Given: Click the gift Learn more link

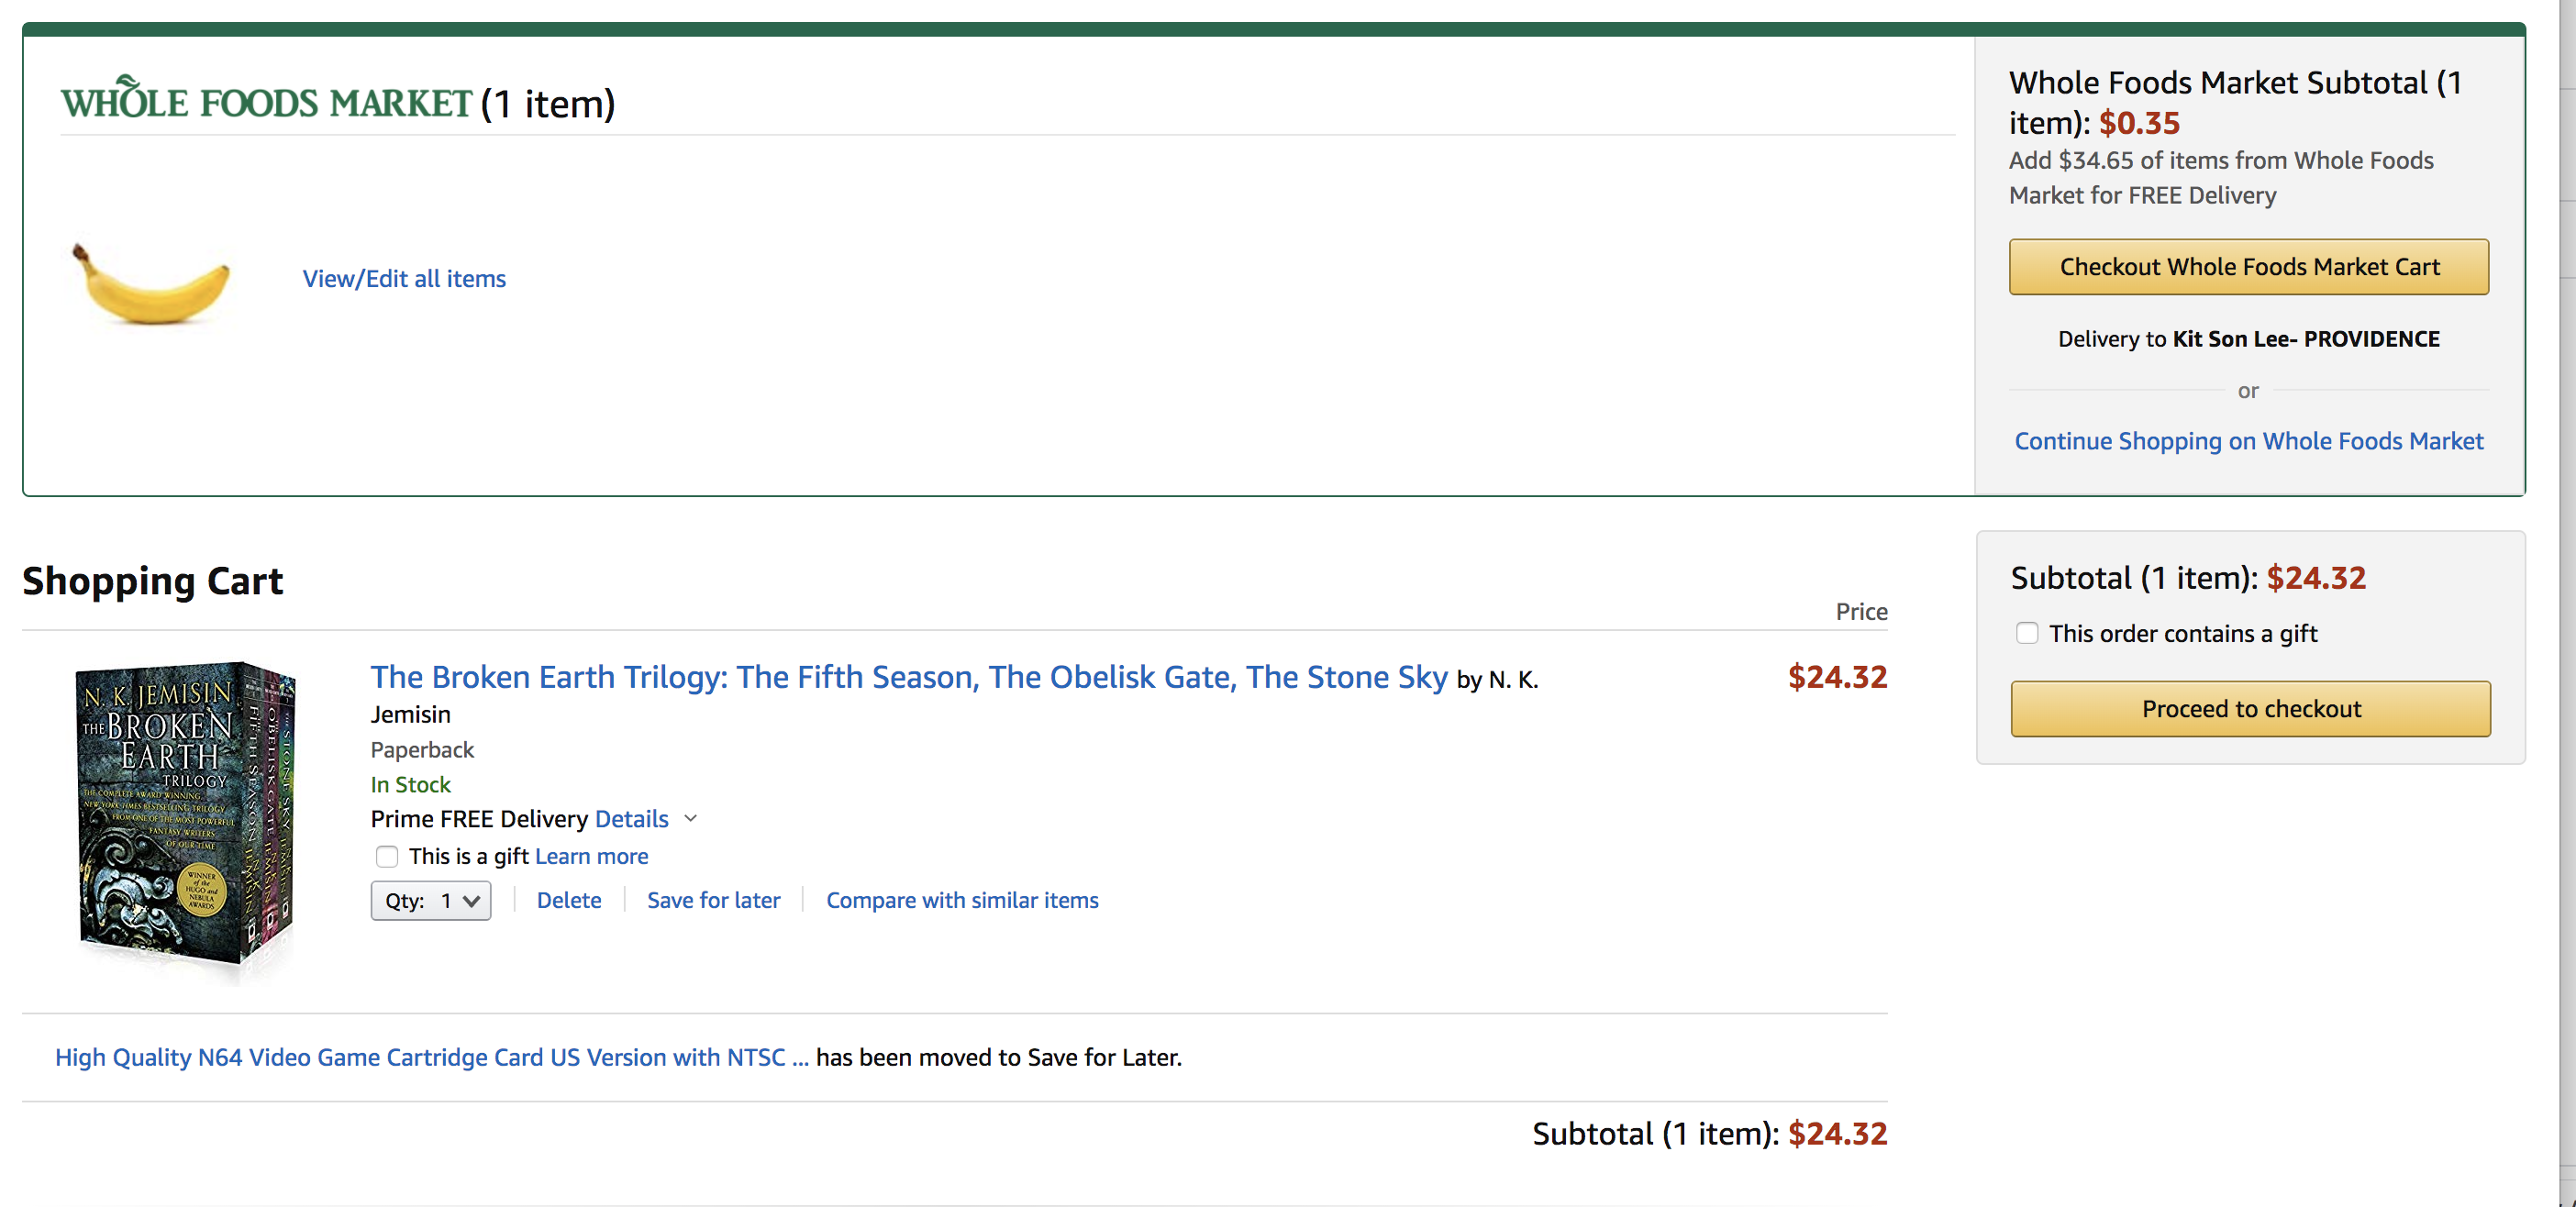Looking at the screenshot, I should point(591,857).
